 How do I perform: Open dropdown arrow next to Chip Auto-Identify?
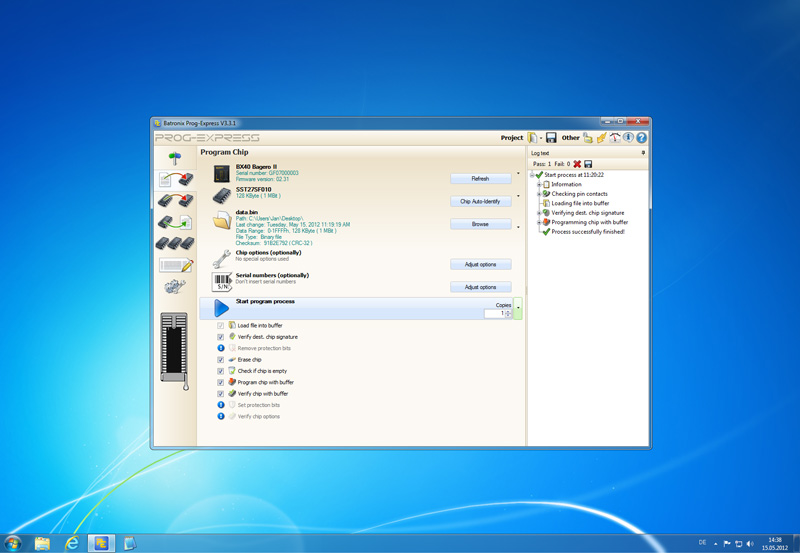pos(518,196)
